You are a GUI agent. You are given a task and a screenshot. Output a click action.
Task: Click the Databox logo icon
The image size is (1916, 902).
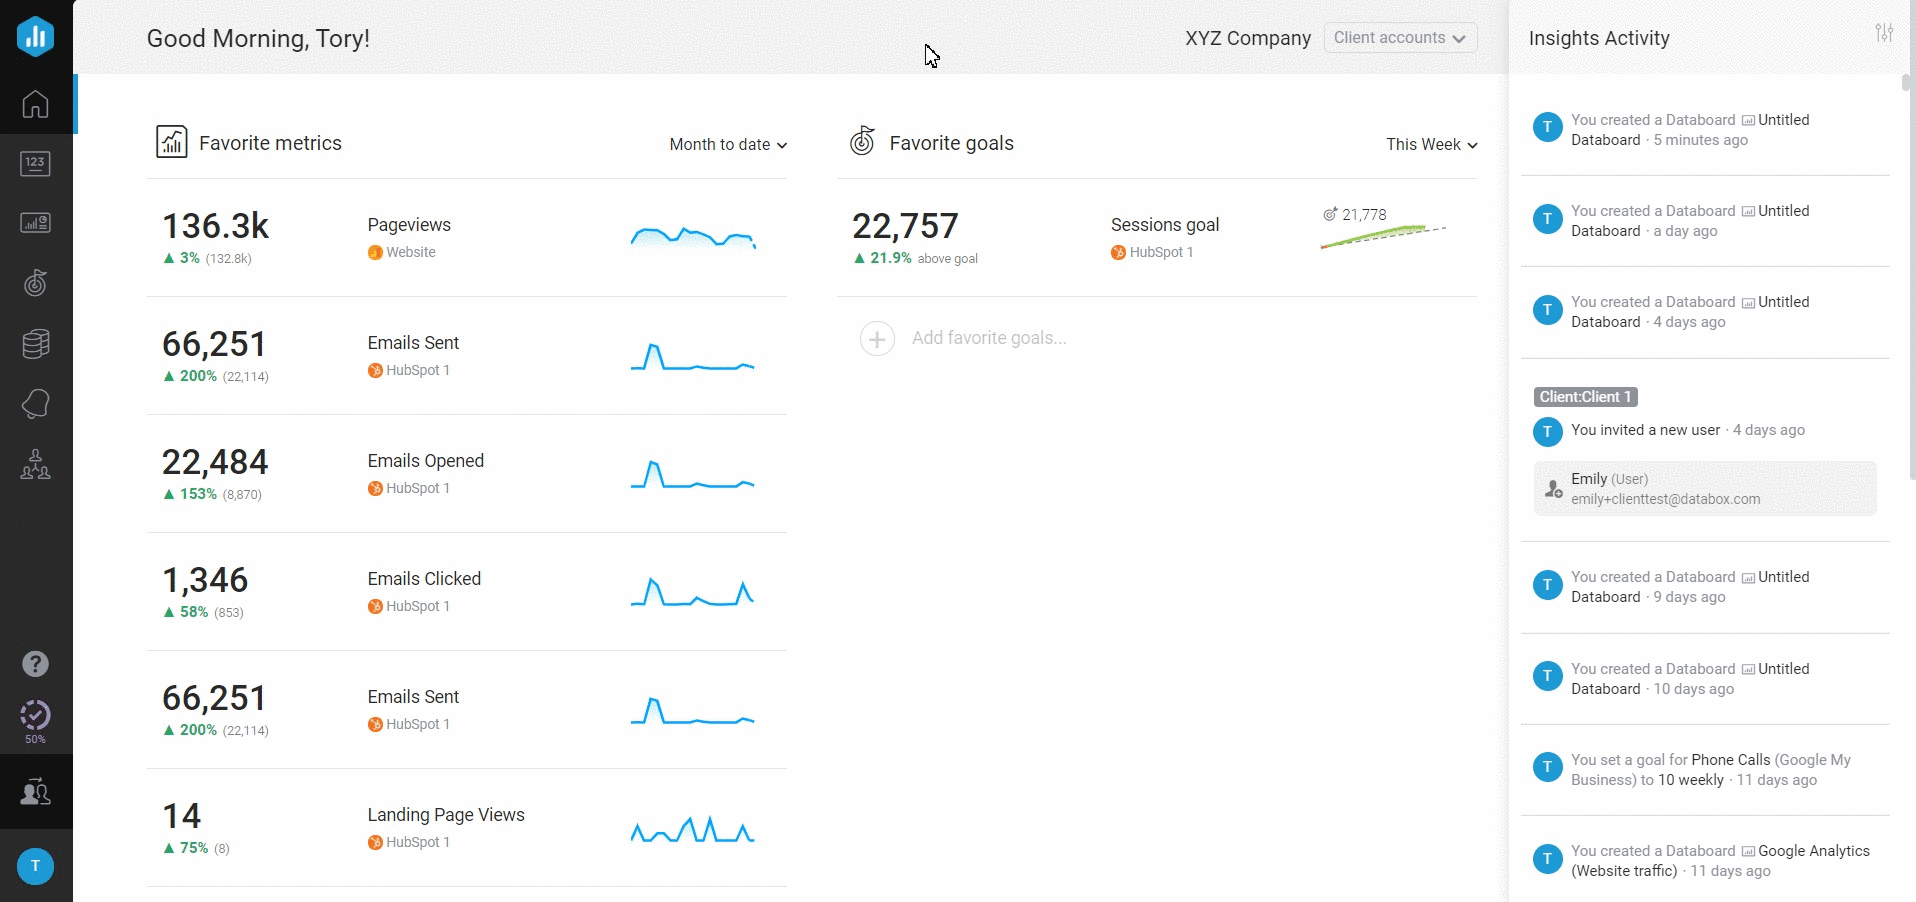point(35,36)
